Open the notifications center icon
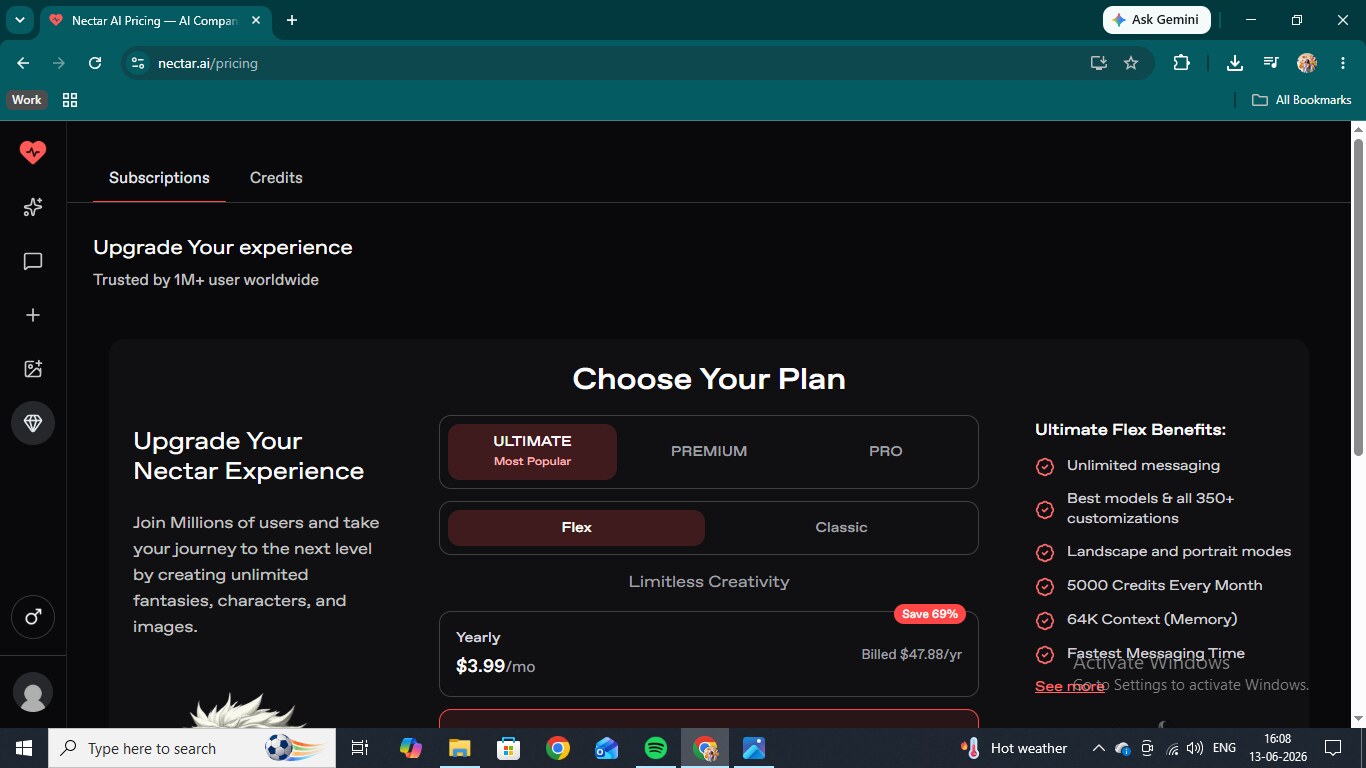 [1332, 748]
